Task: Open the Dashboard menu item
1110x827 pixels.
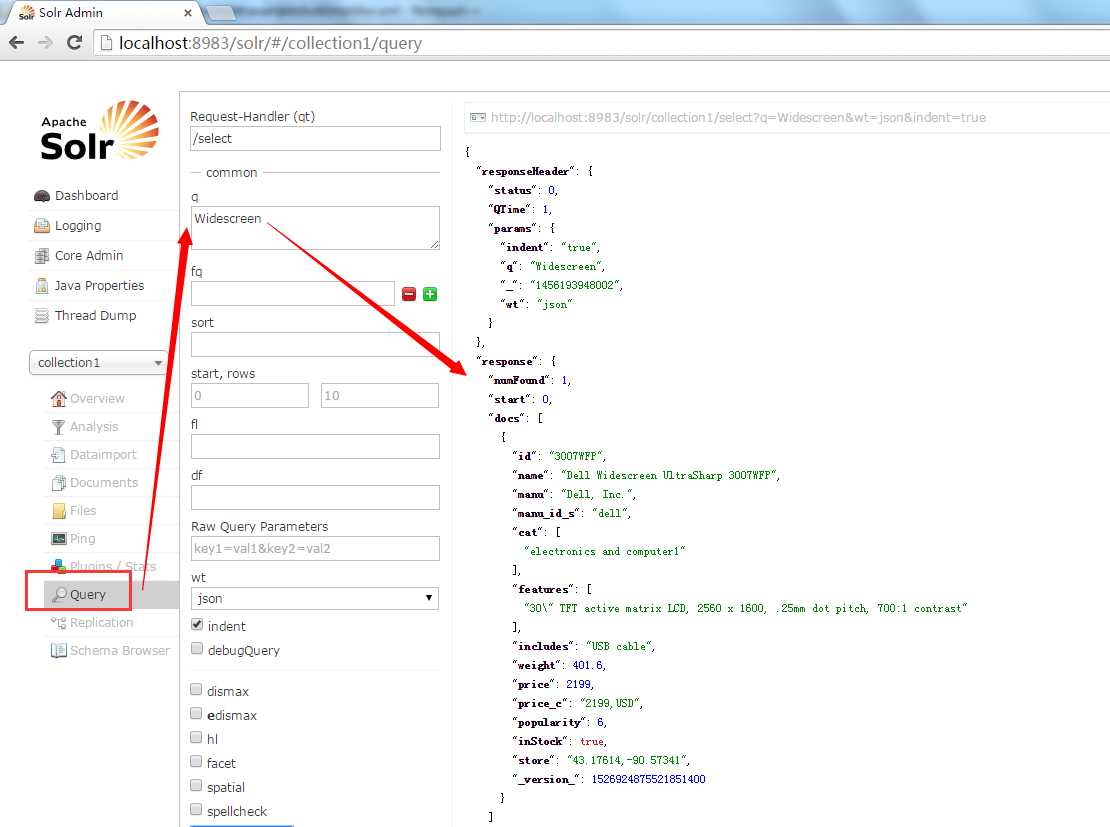Action: pyautogui.click(x=86, y=196)
